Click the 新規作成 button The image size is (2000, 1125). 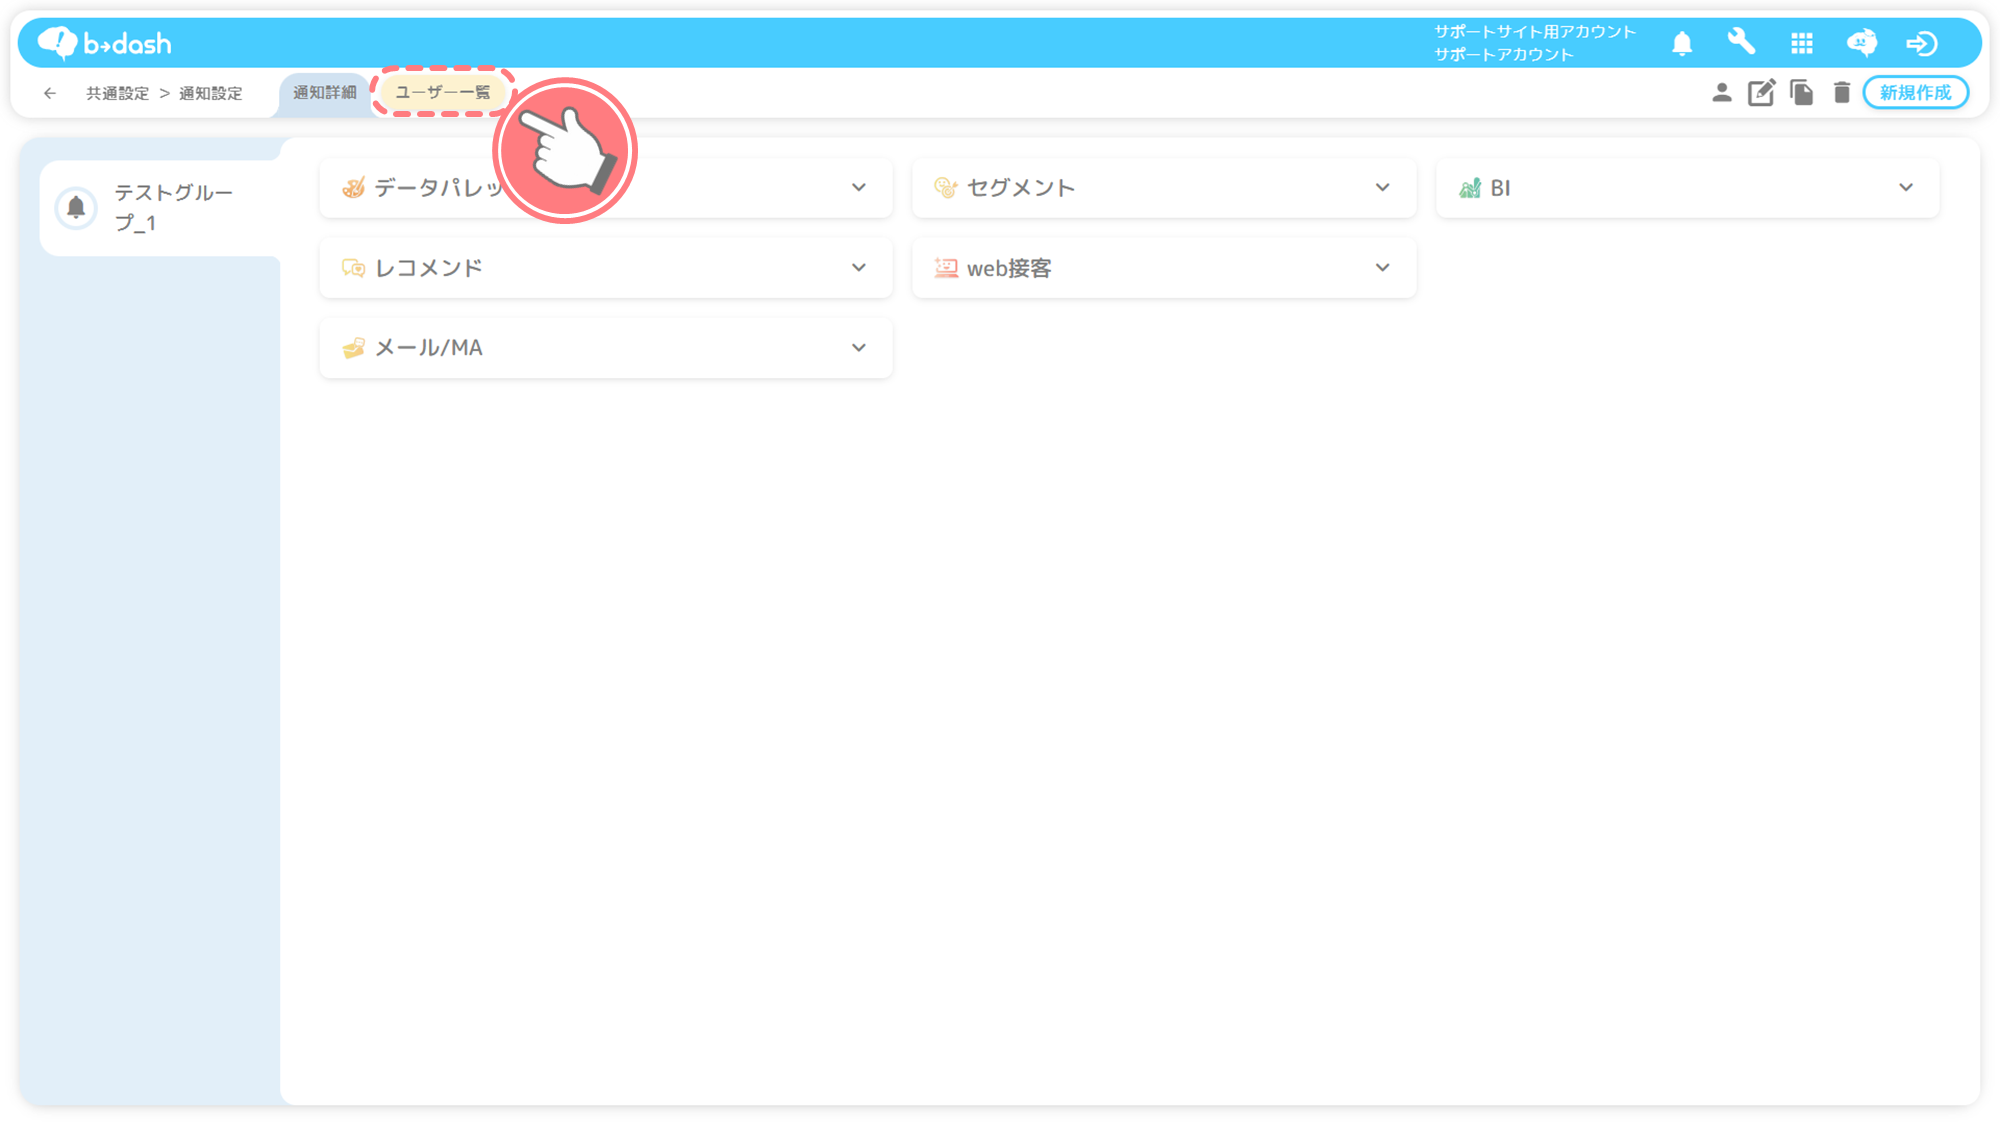(x=1915, y=93)
